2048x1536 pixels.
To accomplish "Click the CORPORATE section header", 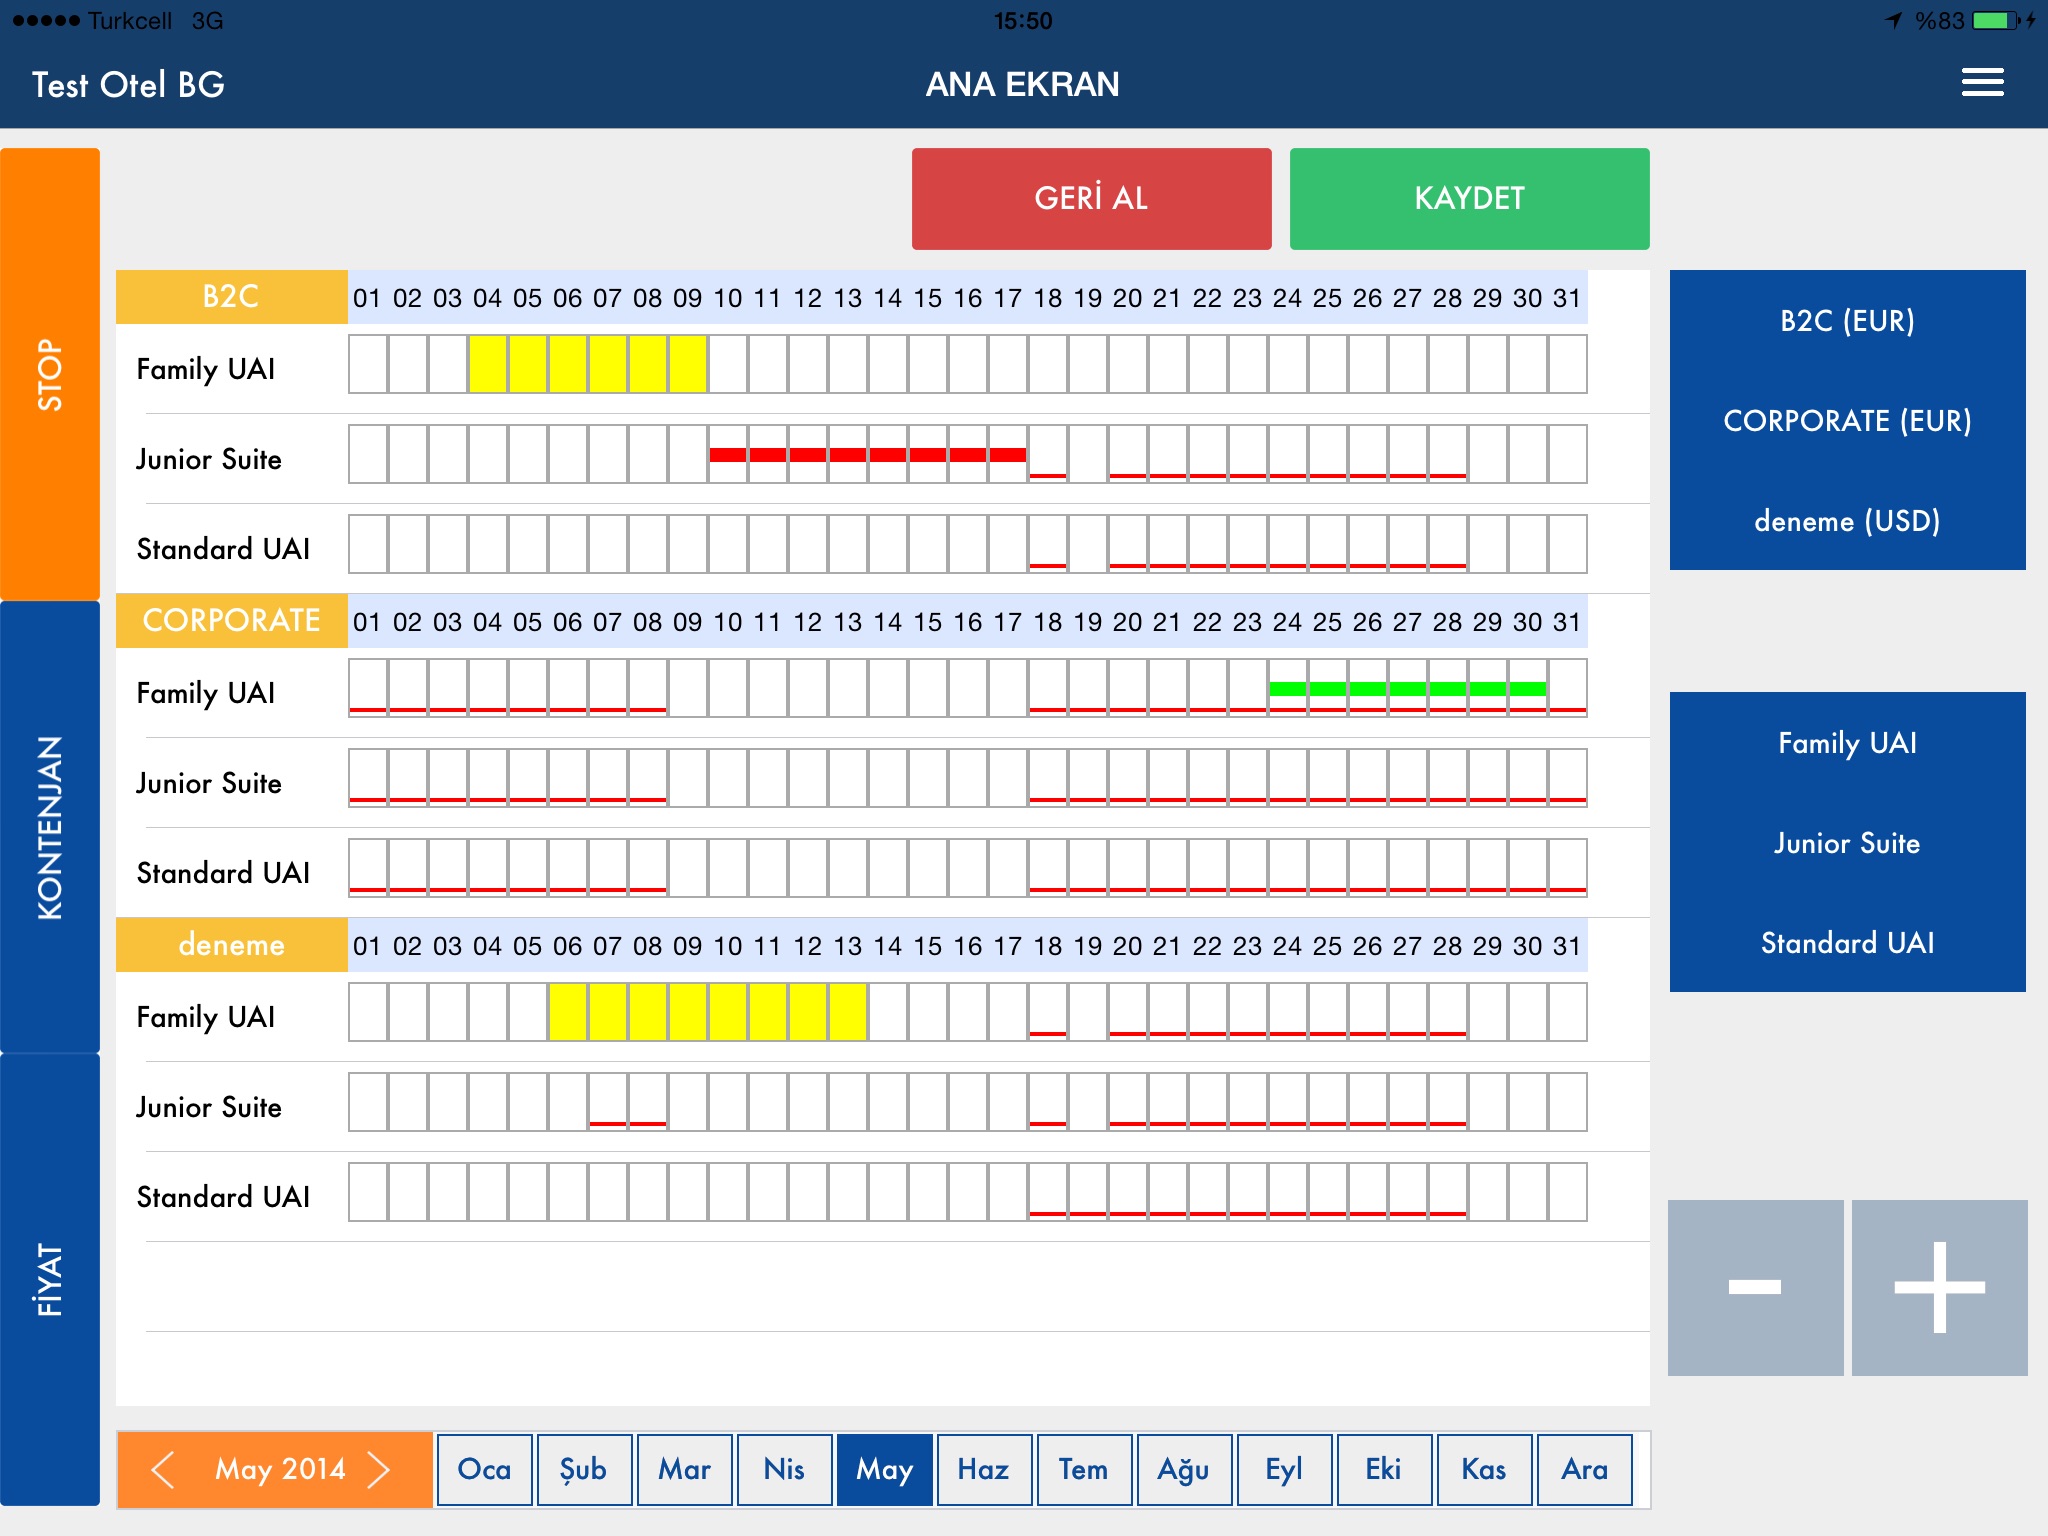I will pos(231,621).
